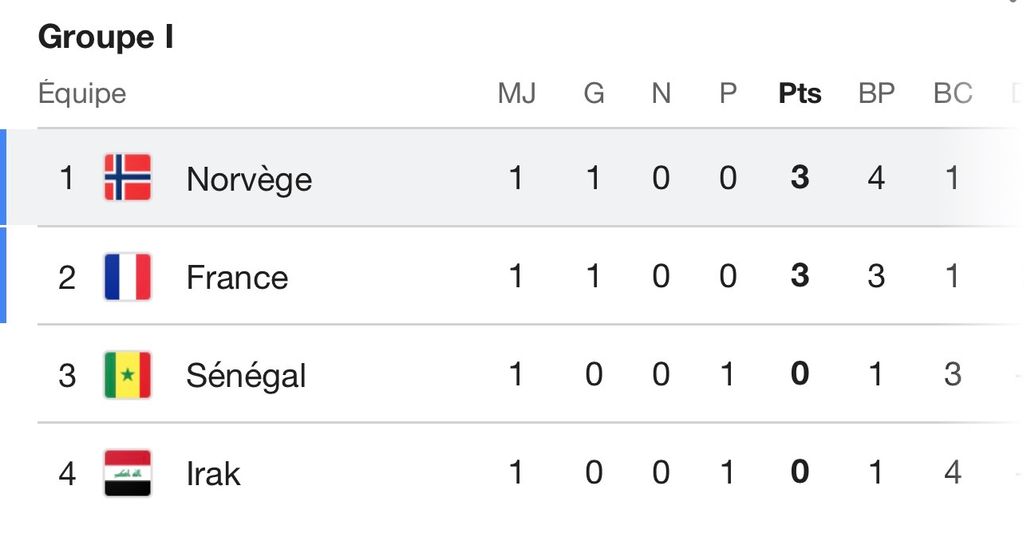This screenshot has height=537, width=1024.
Task: Click the N draws column header
Action: tap(661, 93)
